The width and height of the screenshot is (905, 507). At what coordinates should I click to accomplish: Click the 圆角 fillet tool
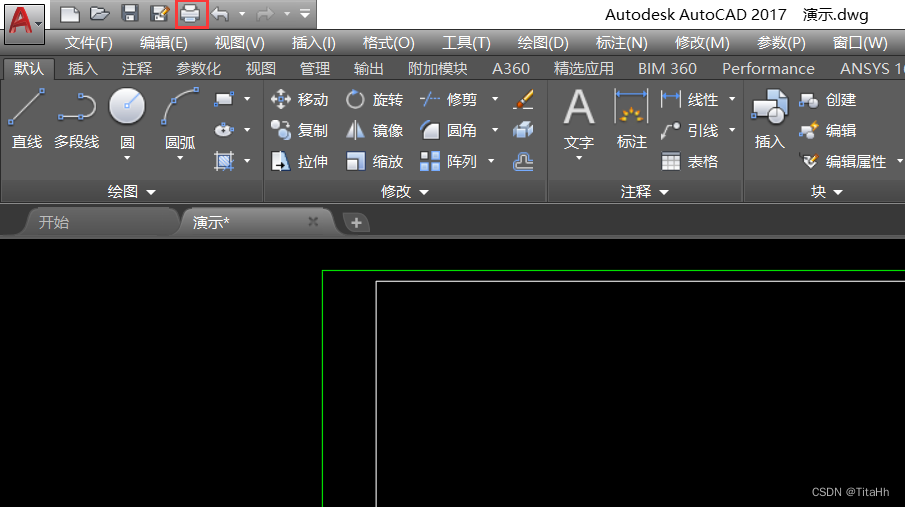[x=449, y=131]
